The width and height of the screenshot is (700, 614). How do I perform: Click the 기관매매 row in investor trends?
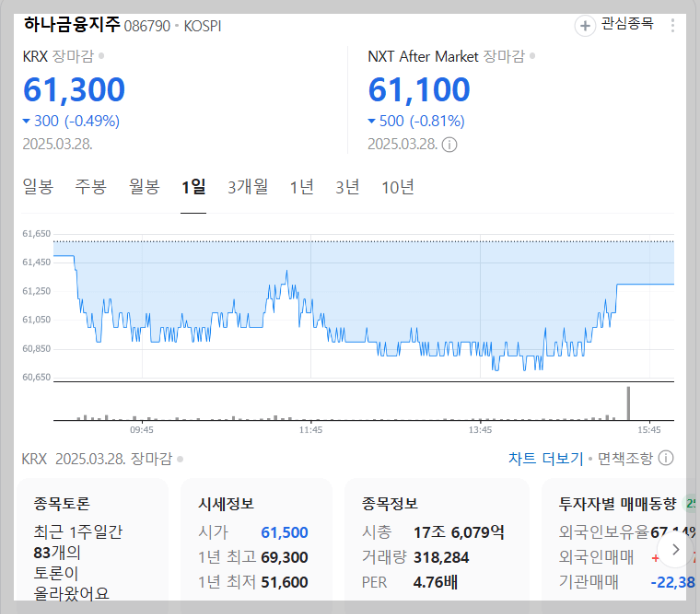(x=626, y=582)
